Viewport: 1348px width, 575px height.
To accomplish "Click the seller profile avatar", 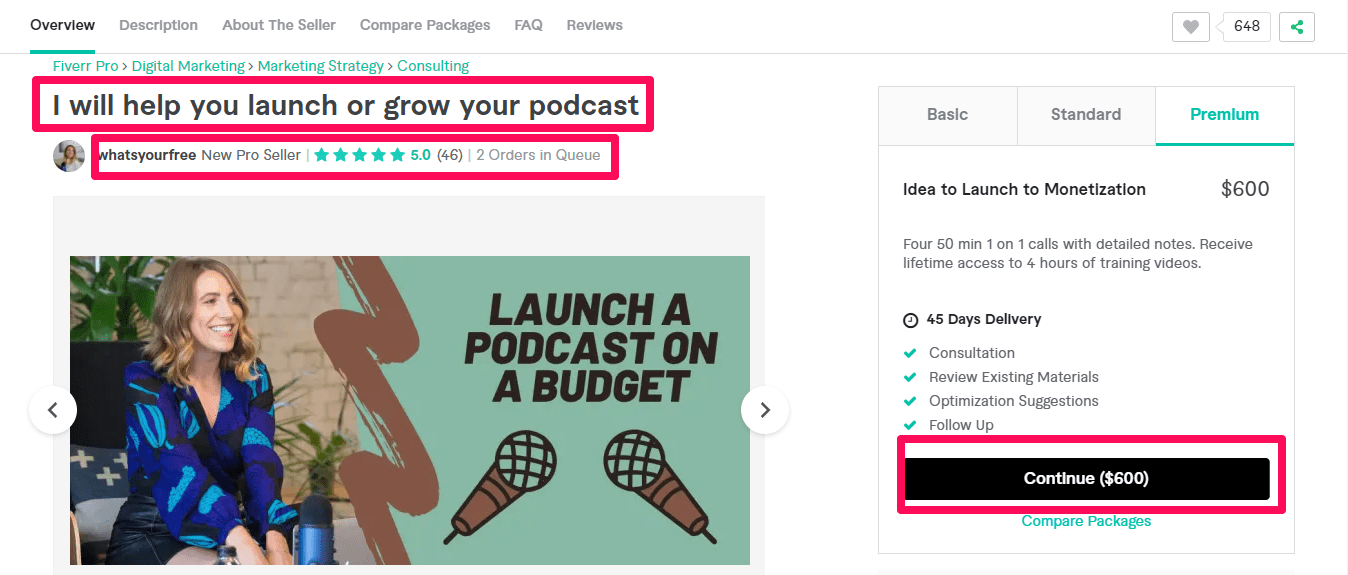I will click(69, 156).
